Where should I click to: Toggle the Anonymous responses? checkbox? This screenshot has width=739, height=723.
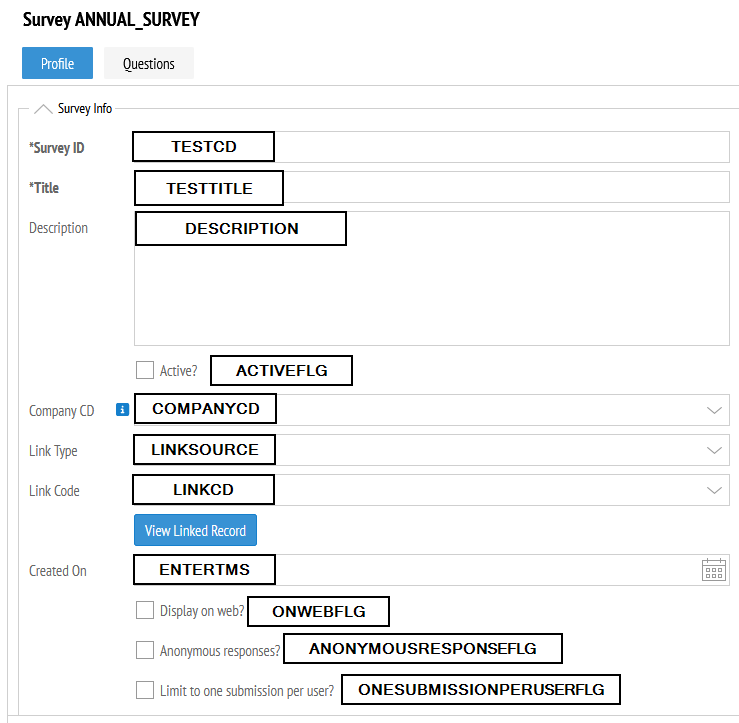point(145,649)
